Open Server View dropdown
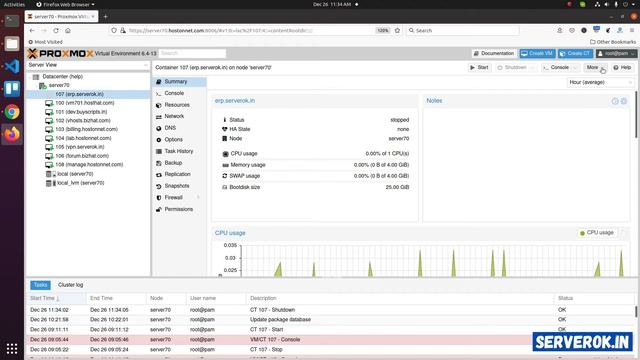Viewport: 640px width, 360px height. click(x=88, y=65)
